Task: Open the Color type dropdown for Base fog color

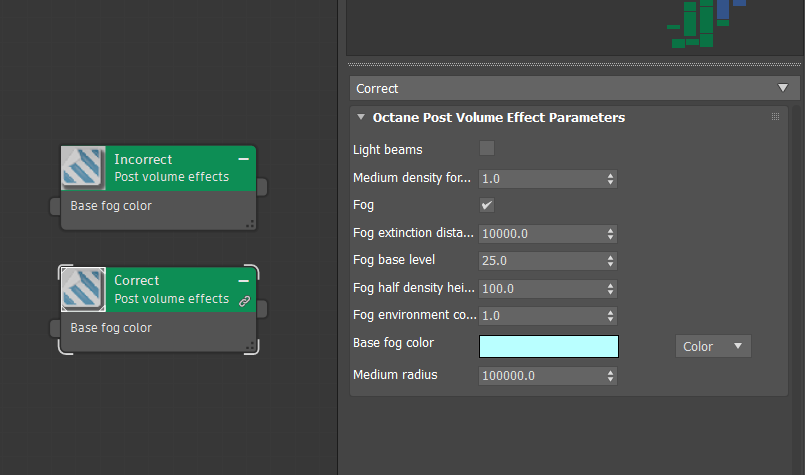Action: (713, 346)
